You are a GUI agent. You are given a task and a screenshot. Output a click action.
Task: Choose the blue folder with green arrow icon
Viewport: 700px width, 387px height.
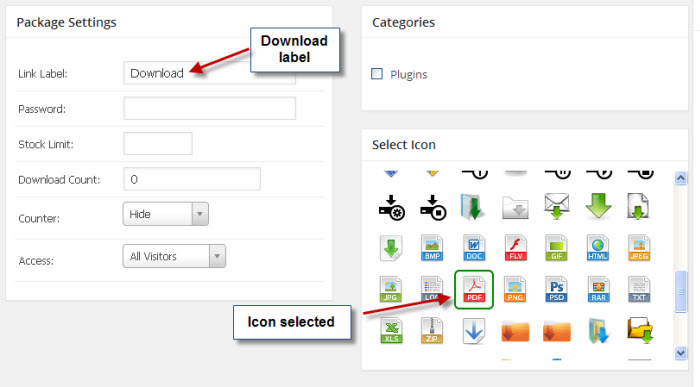(x=473, y=207)
